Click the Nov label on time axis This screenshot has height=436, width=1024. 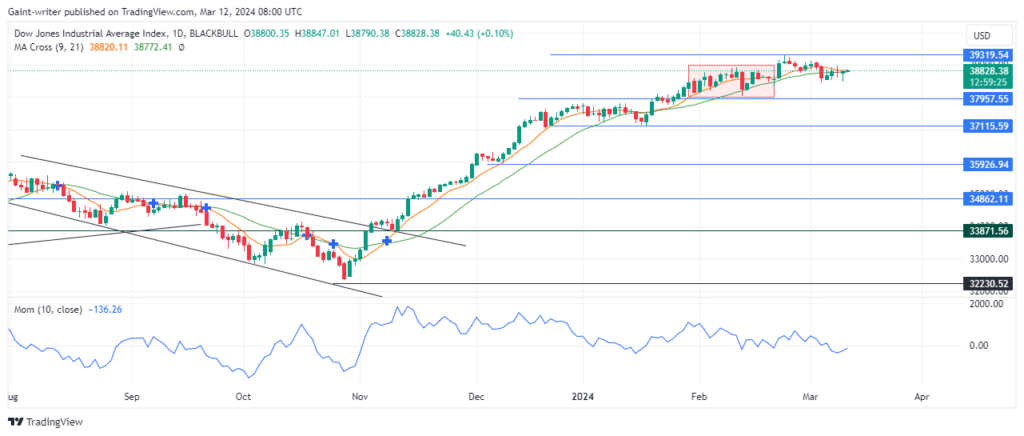pos(360,396)
